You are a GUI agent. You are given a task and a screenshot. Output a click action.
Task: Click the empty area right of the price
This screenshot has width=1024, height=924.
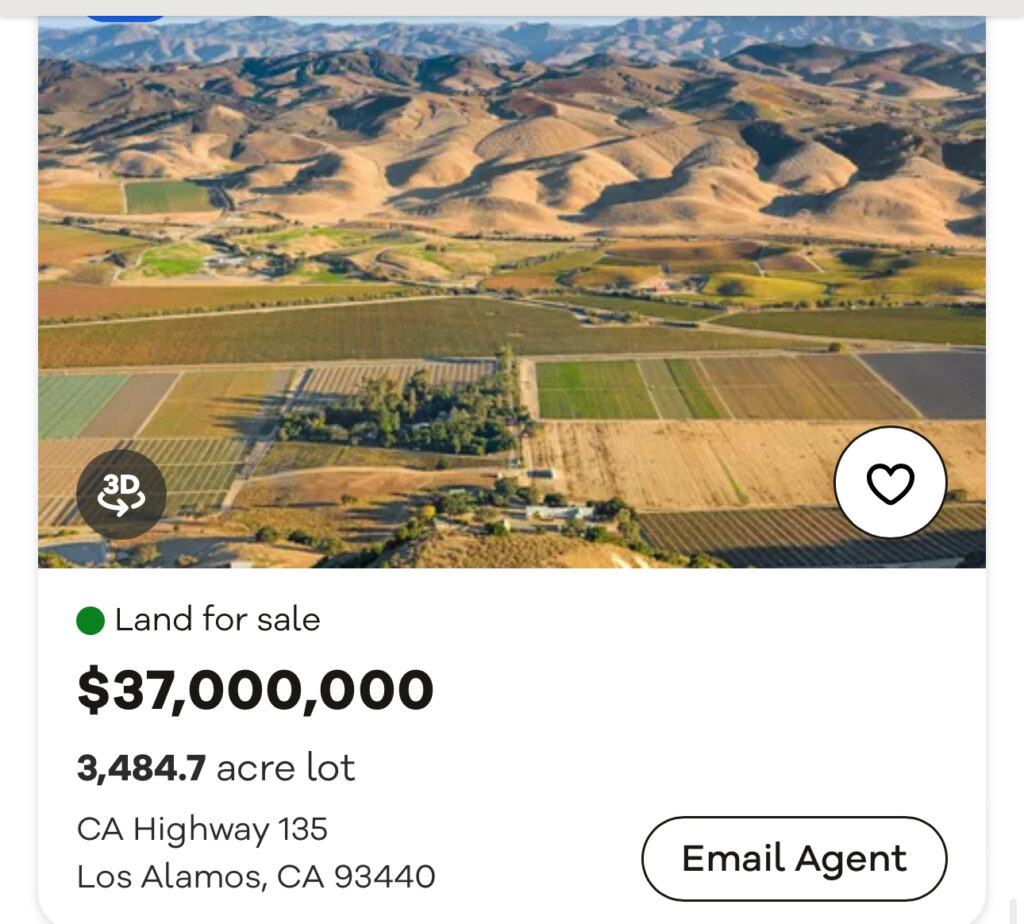[700, 690]
